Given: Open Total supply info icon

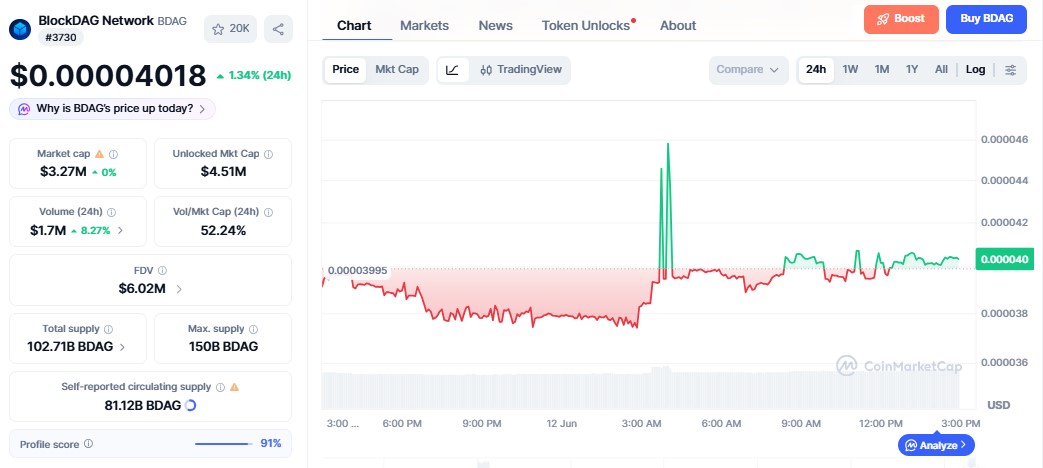Looking at the screenshot, I should point(108,329).
